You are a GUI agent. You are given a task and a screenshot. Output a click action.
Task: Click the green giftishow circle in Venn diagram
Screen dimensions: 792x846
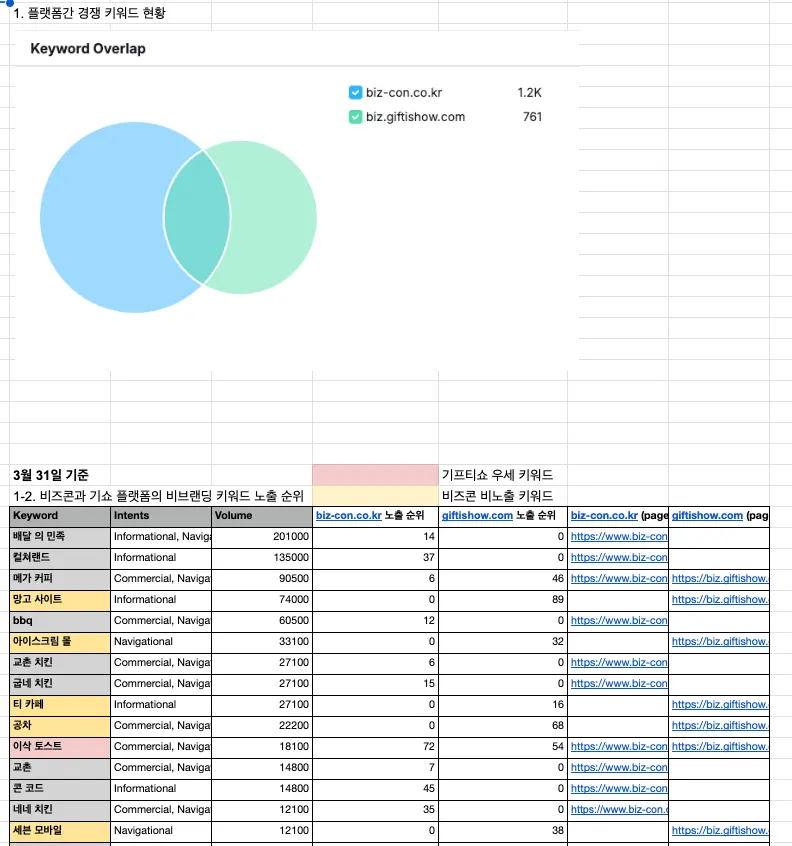pyautogui.click(x=272, y=217)
